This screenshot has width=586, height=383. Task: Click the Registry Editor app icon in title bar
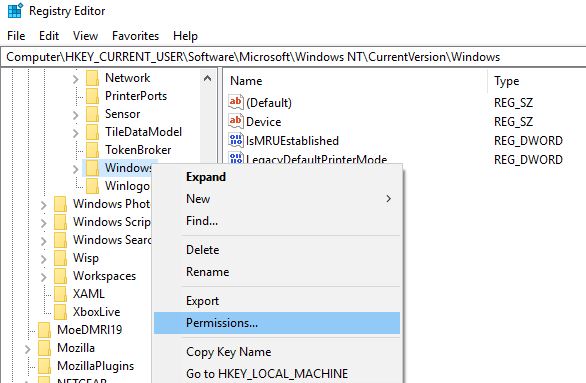point(15,10)
